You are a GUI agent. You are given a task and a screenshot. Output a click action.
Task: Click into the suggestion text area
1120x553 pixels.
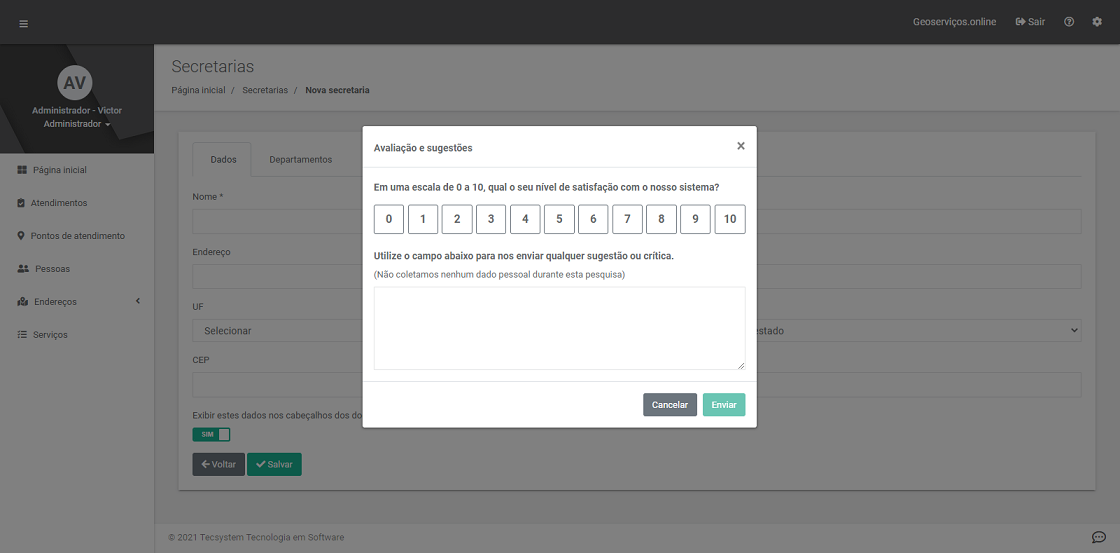(559, 328)
